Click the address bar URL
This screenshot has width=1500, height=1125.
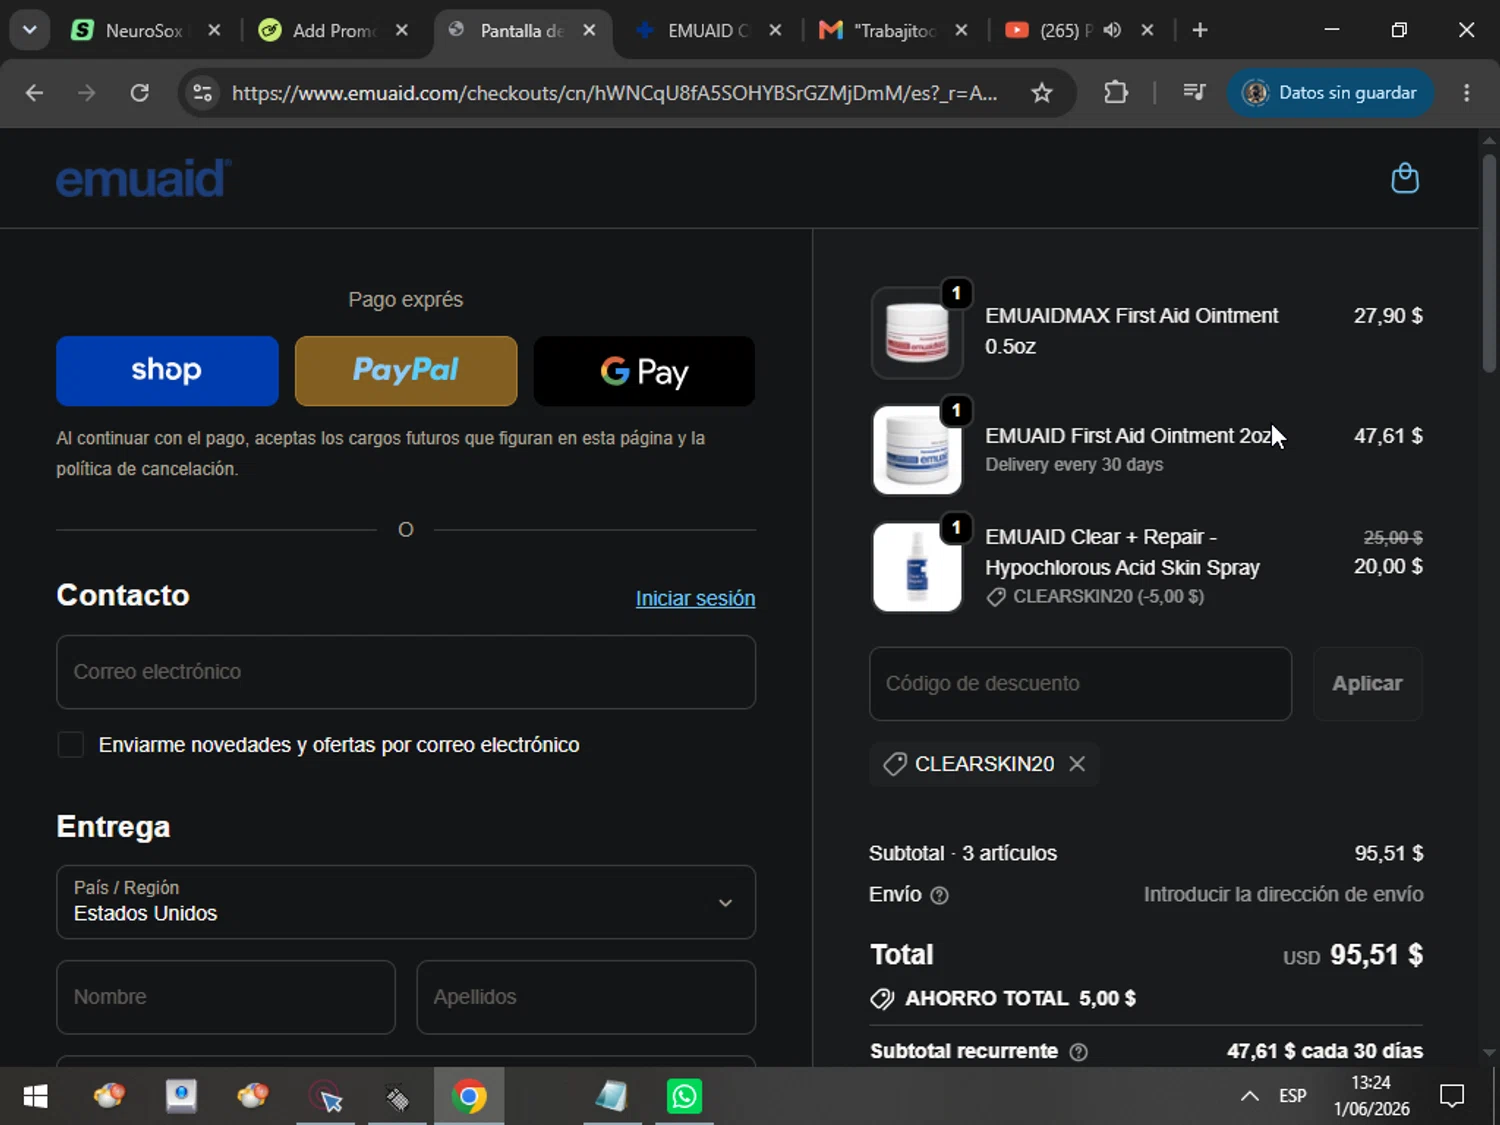pyautogui.click(x=614, y=93)
